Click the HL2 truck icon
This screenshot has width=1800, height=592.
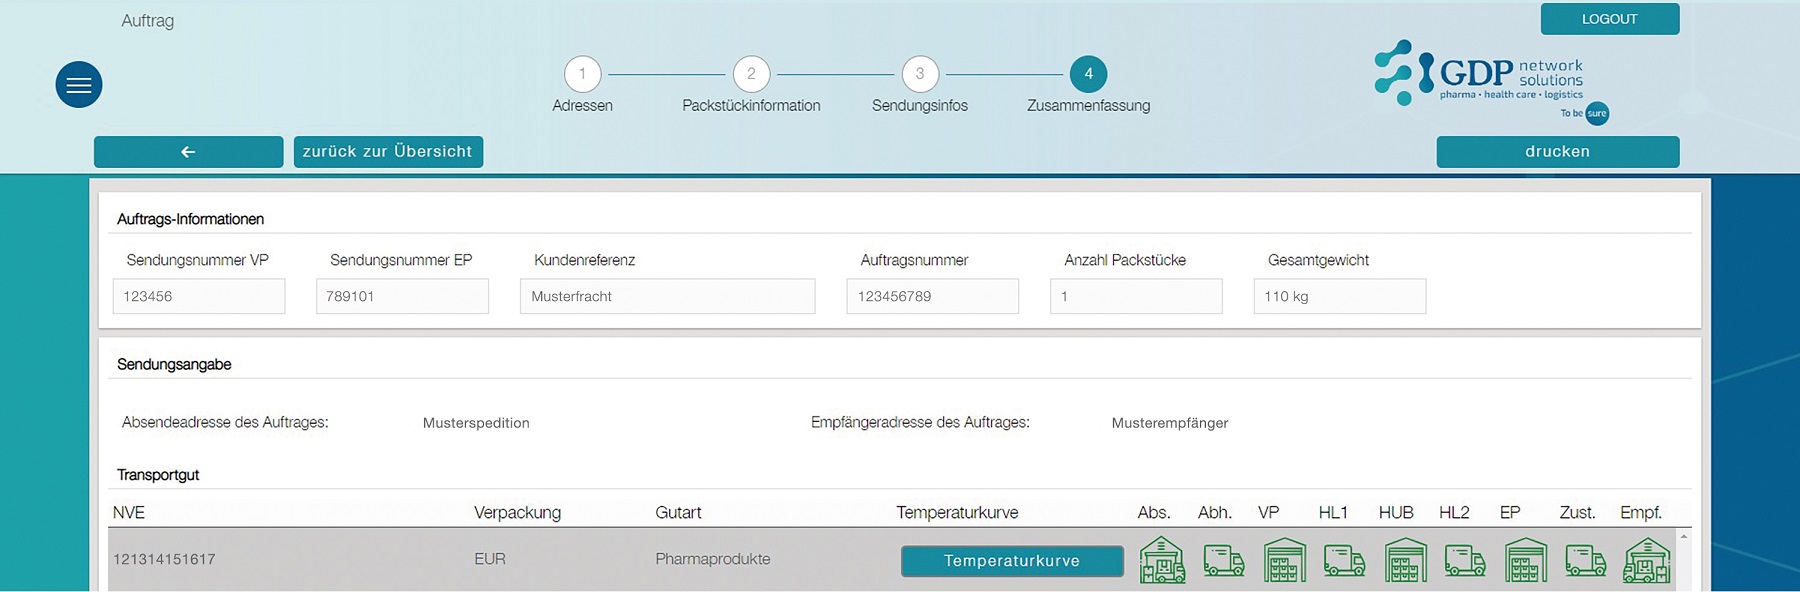pos(1465,560)
